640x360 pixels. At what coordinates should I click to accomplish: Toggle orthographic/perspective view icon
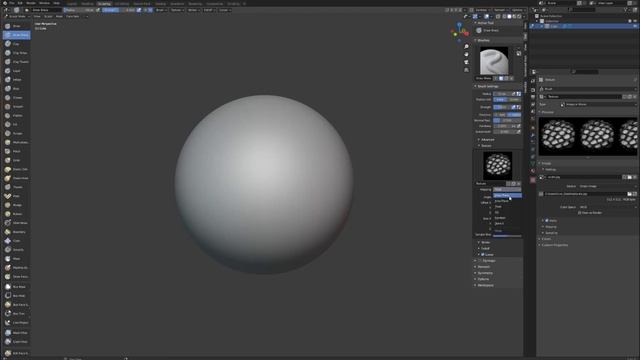[466, 70]
